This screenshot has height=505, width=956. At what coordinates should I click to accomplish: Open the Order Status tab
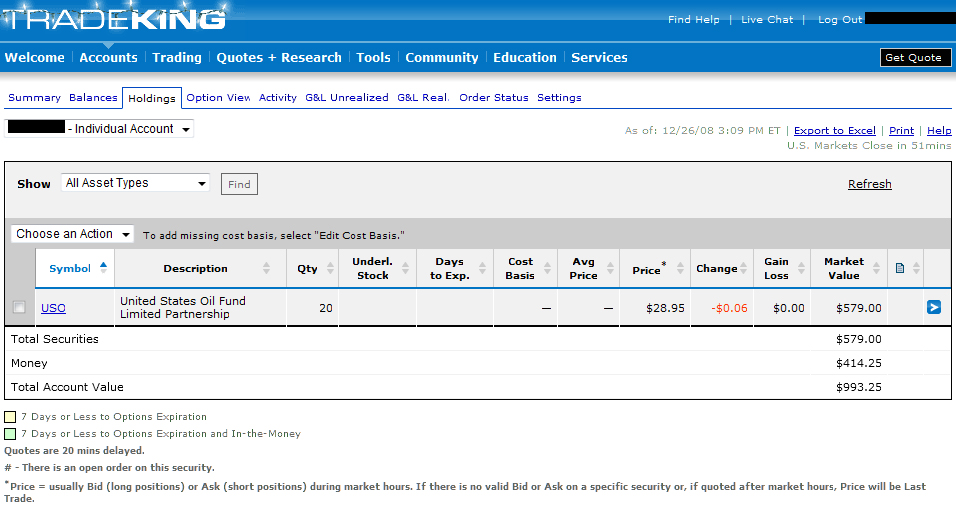click(494, 98)
